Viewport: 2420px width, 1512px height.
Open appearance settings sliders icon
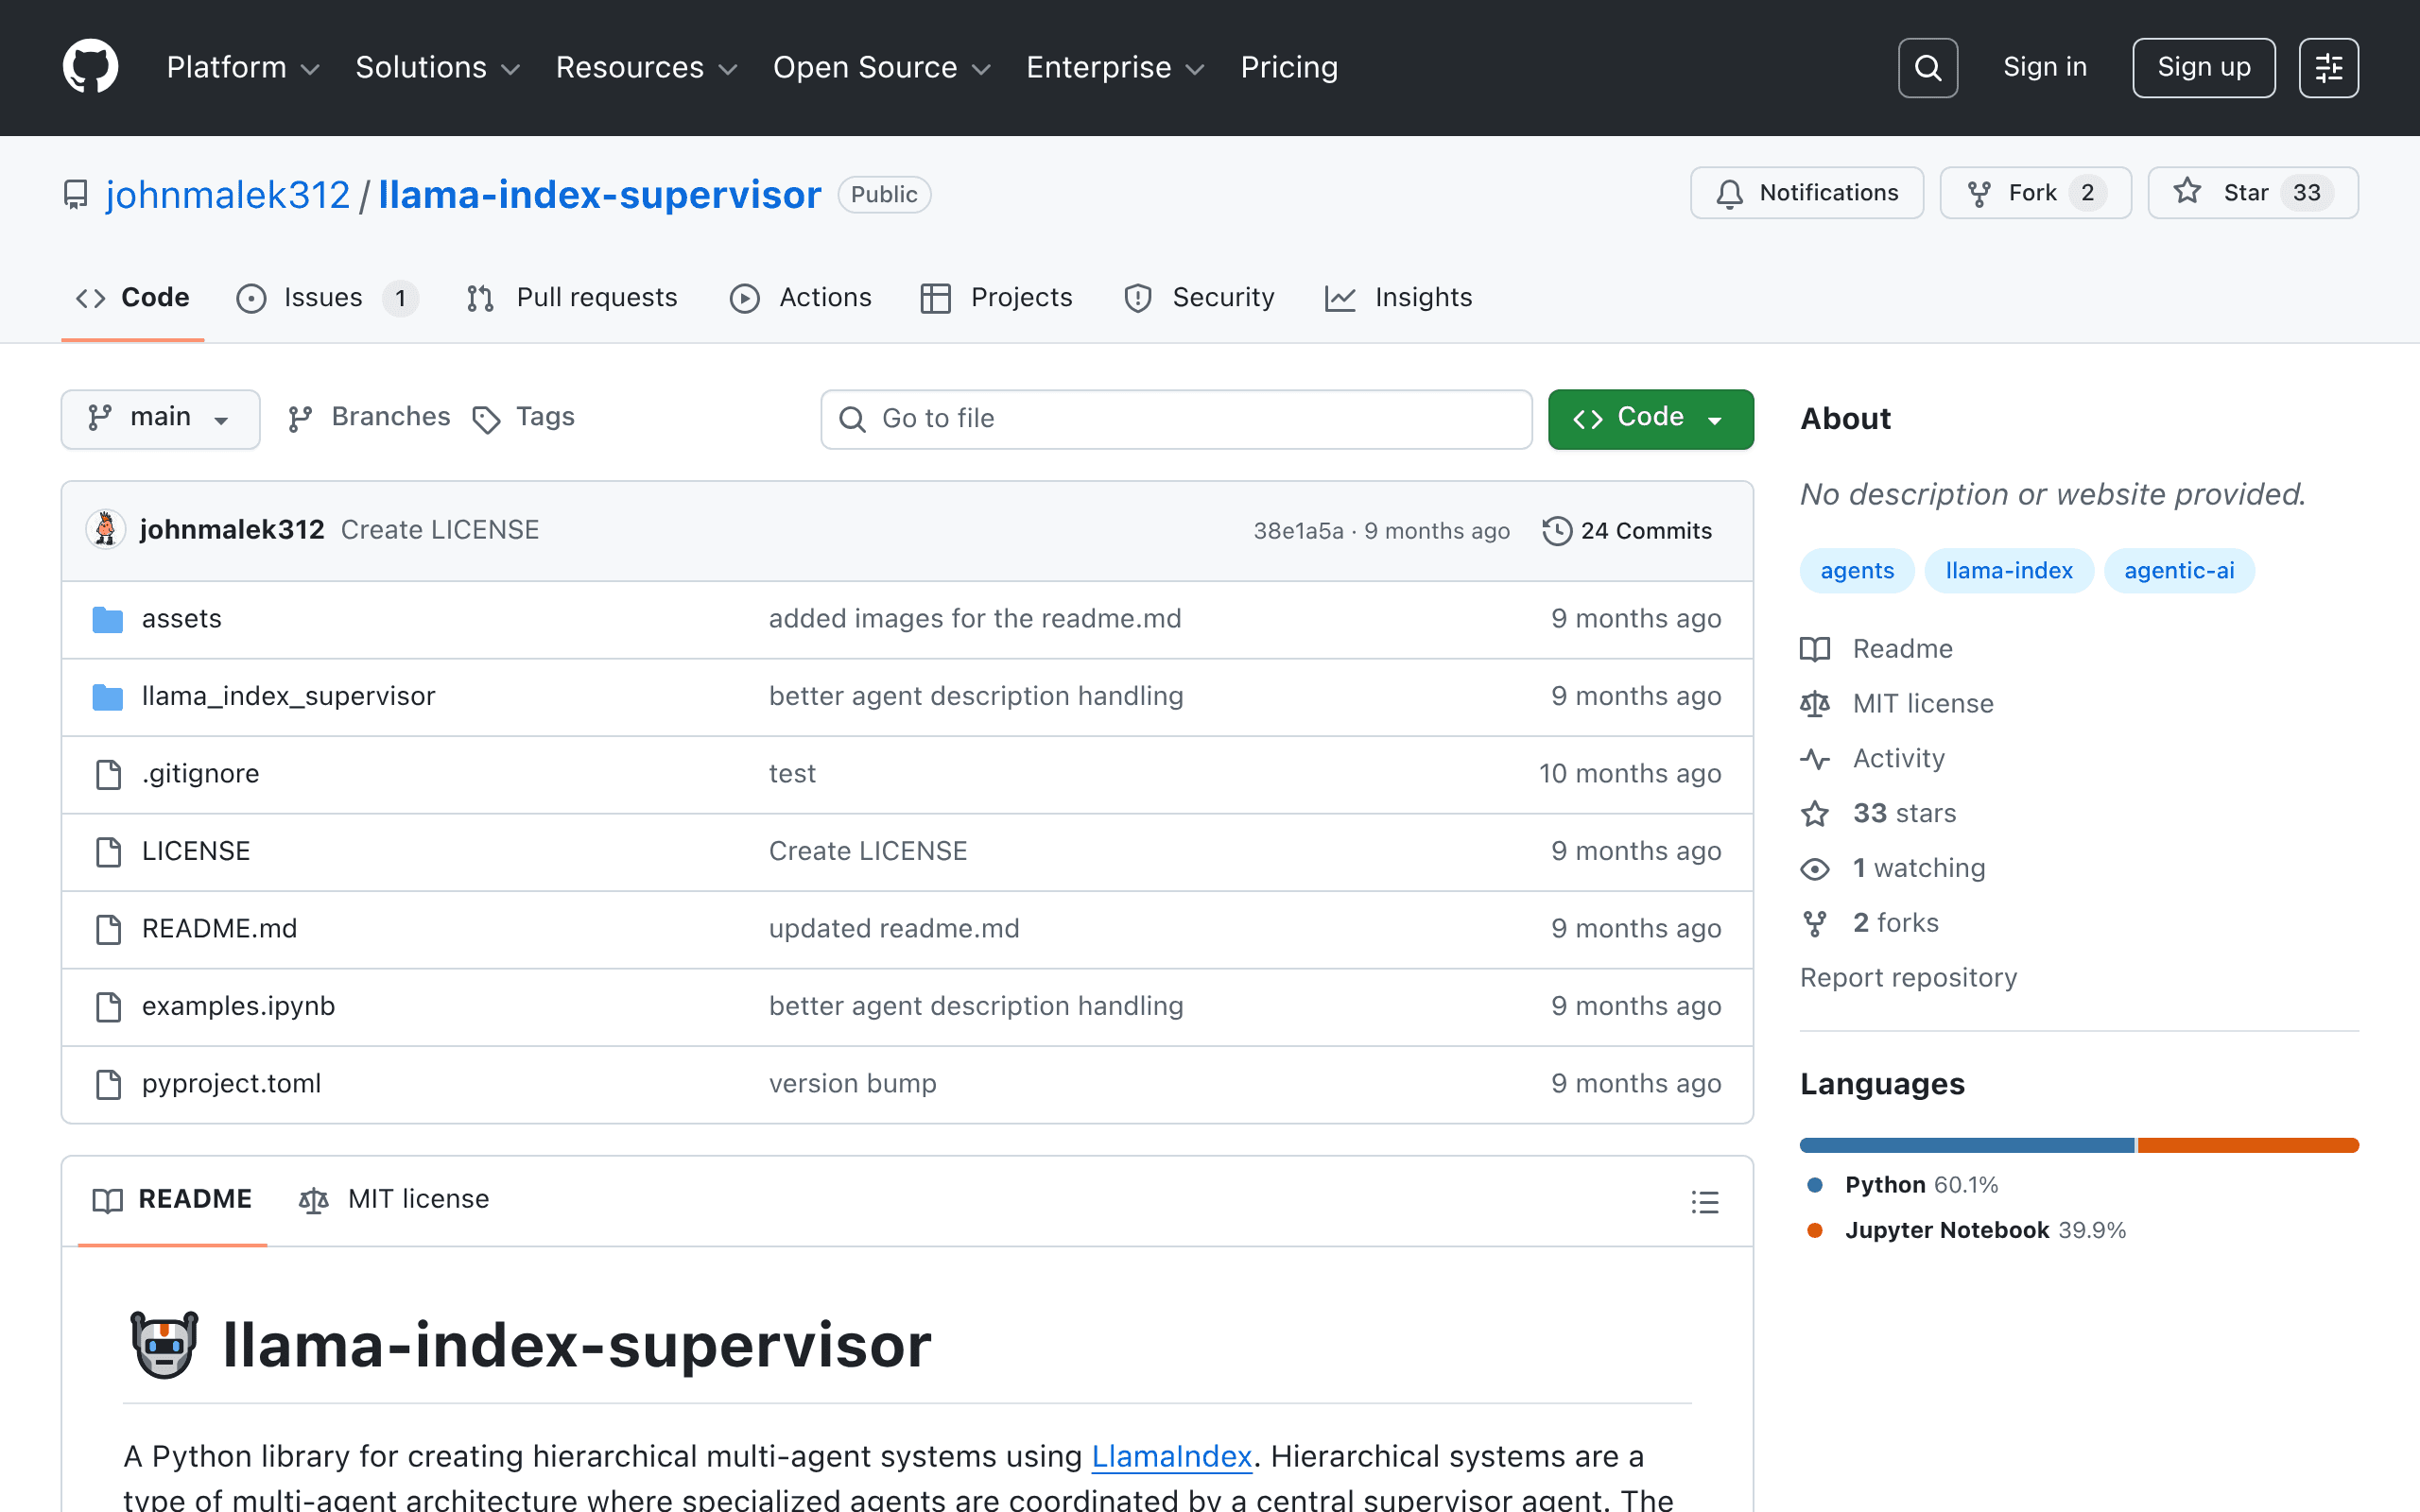(x=2328, y=68)
